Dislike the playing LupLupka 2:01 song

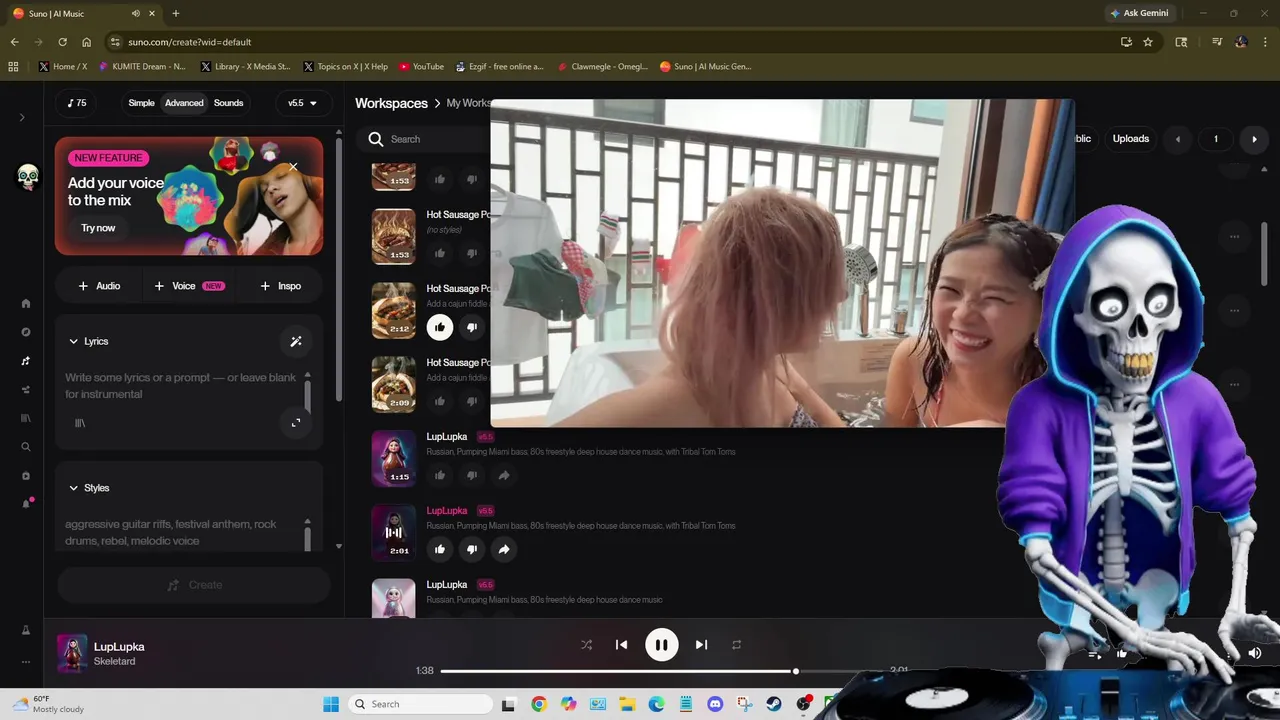(472, 549)
